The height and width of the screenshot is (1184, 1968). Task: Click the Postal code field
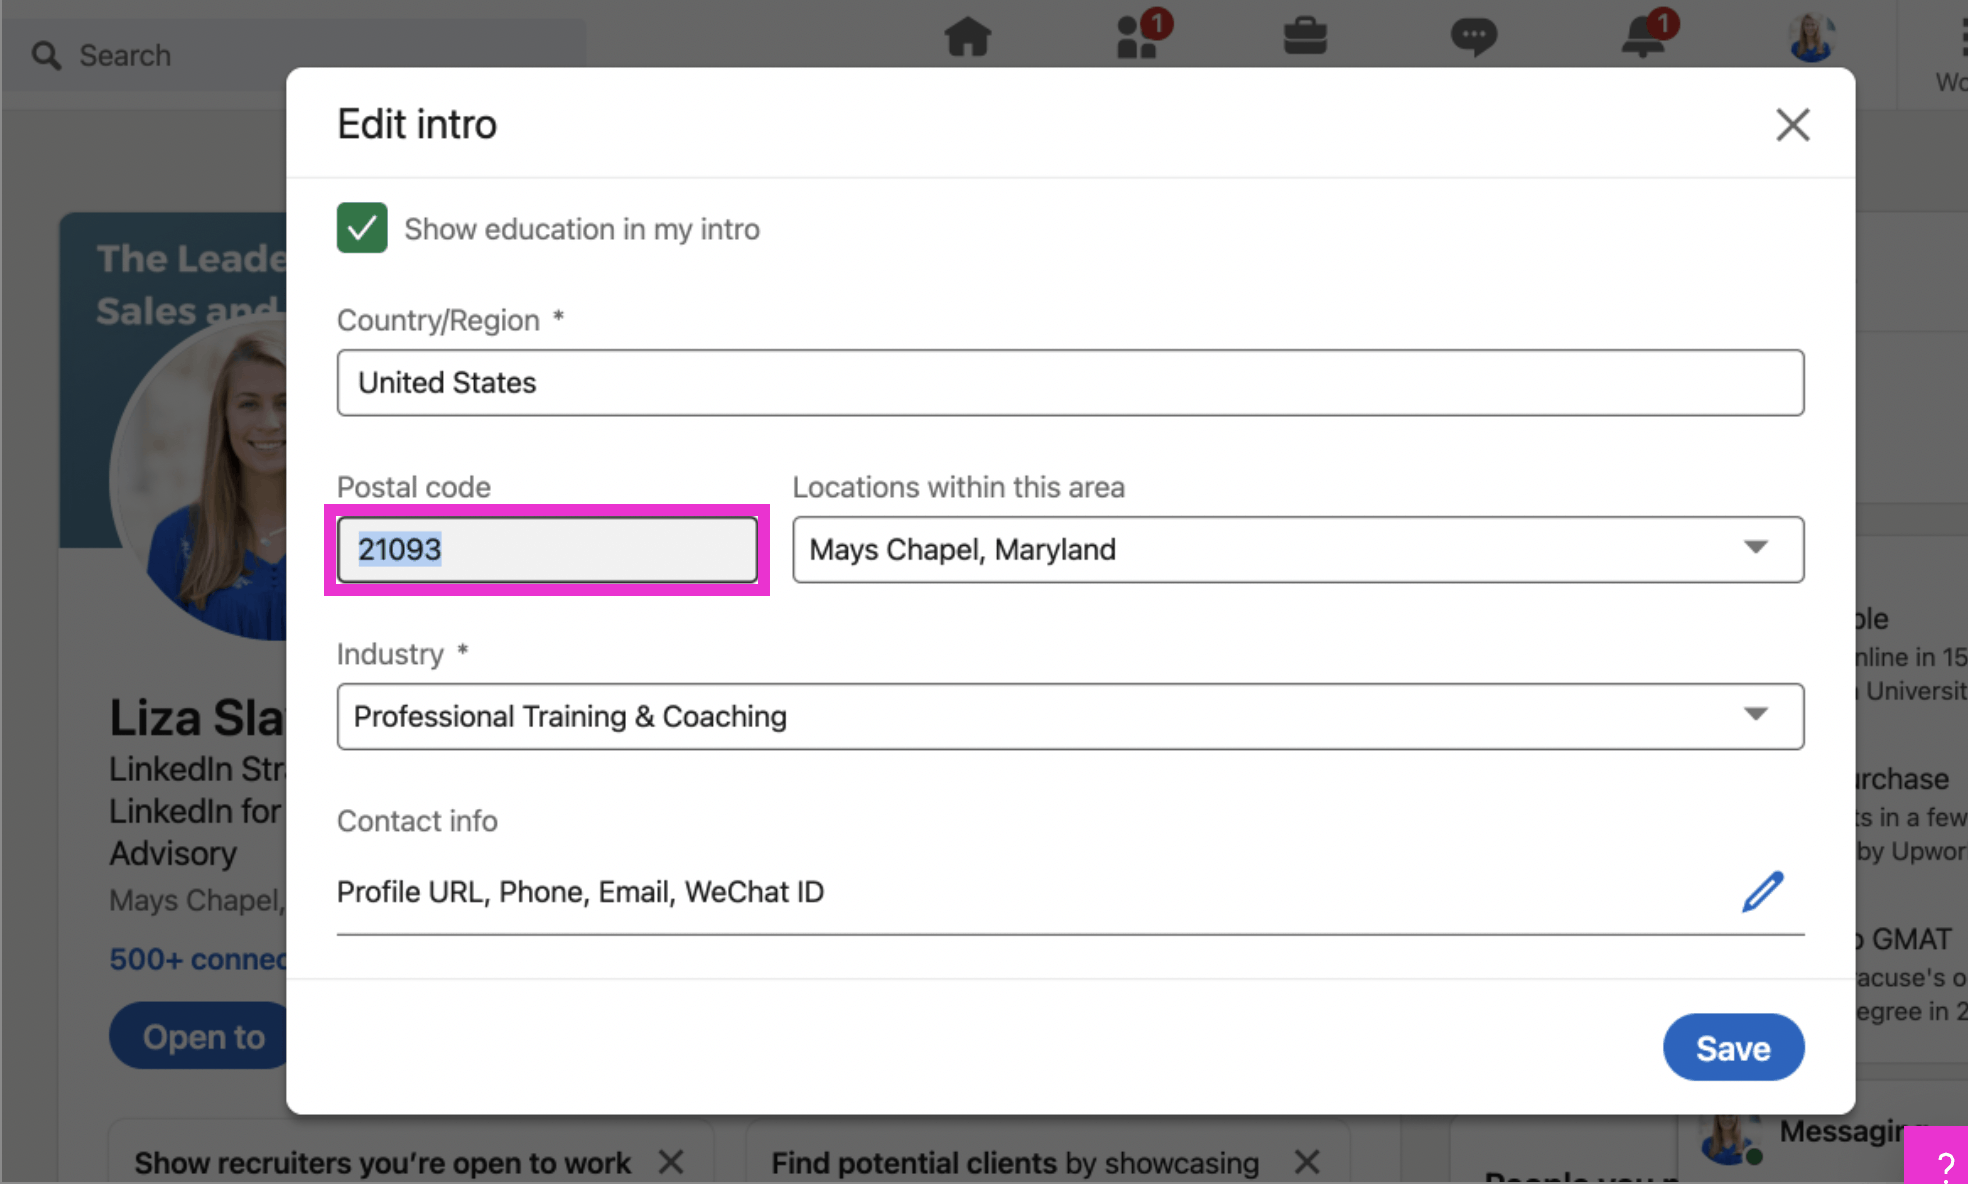coord(547,549)
